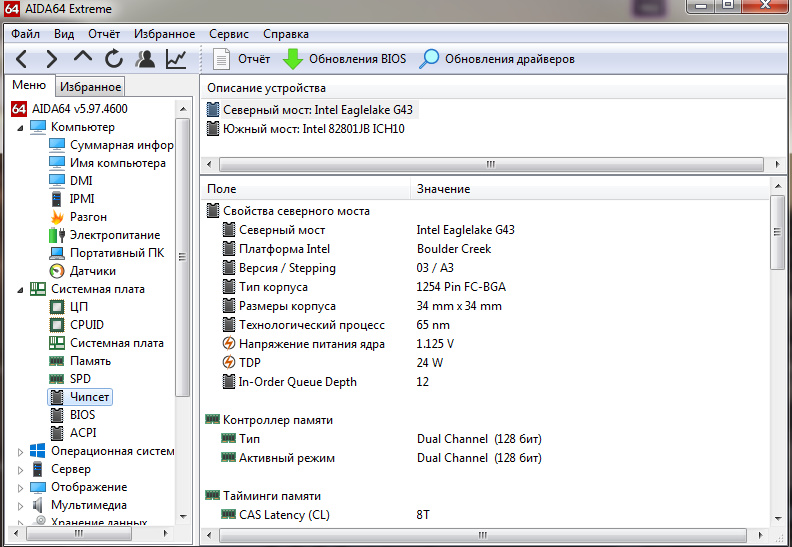The image size is (792, 547).
Task: Select Имя компьютера tree item
Action: [118, 163]
